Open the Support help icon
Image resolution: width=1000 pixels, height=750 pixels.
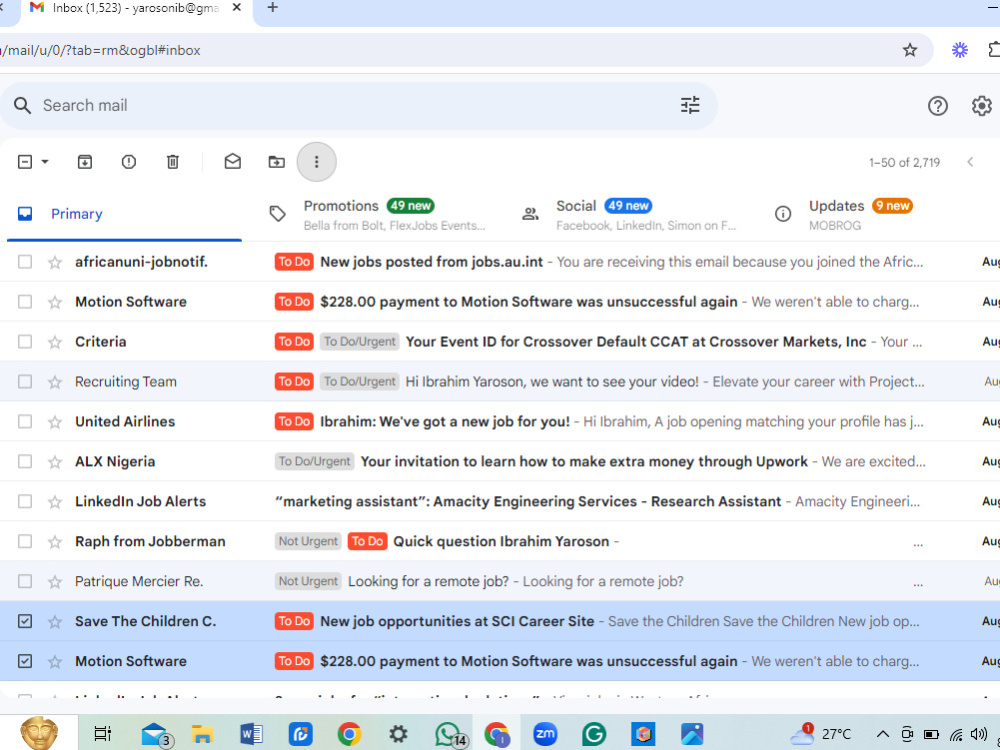click(938, 106)
